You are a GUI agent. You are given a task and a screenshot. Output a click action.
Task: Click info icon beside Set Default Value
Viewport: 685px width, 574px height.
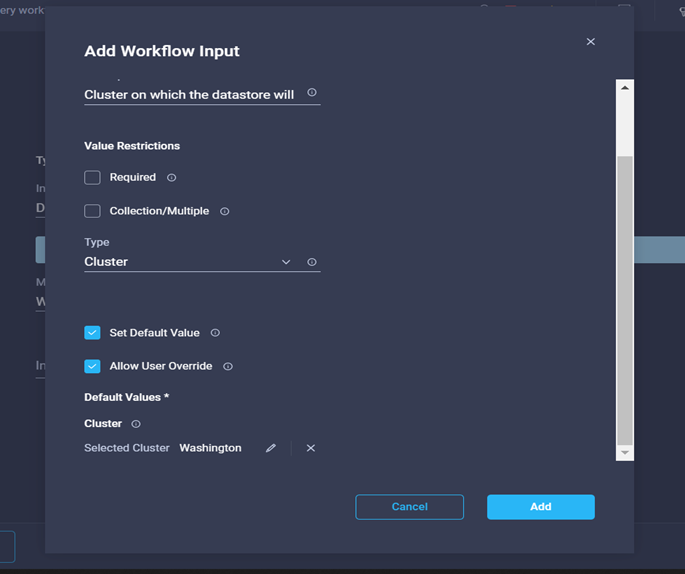pyautogui.click(x=215, y=333)
